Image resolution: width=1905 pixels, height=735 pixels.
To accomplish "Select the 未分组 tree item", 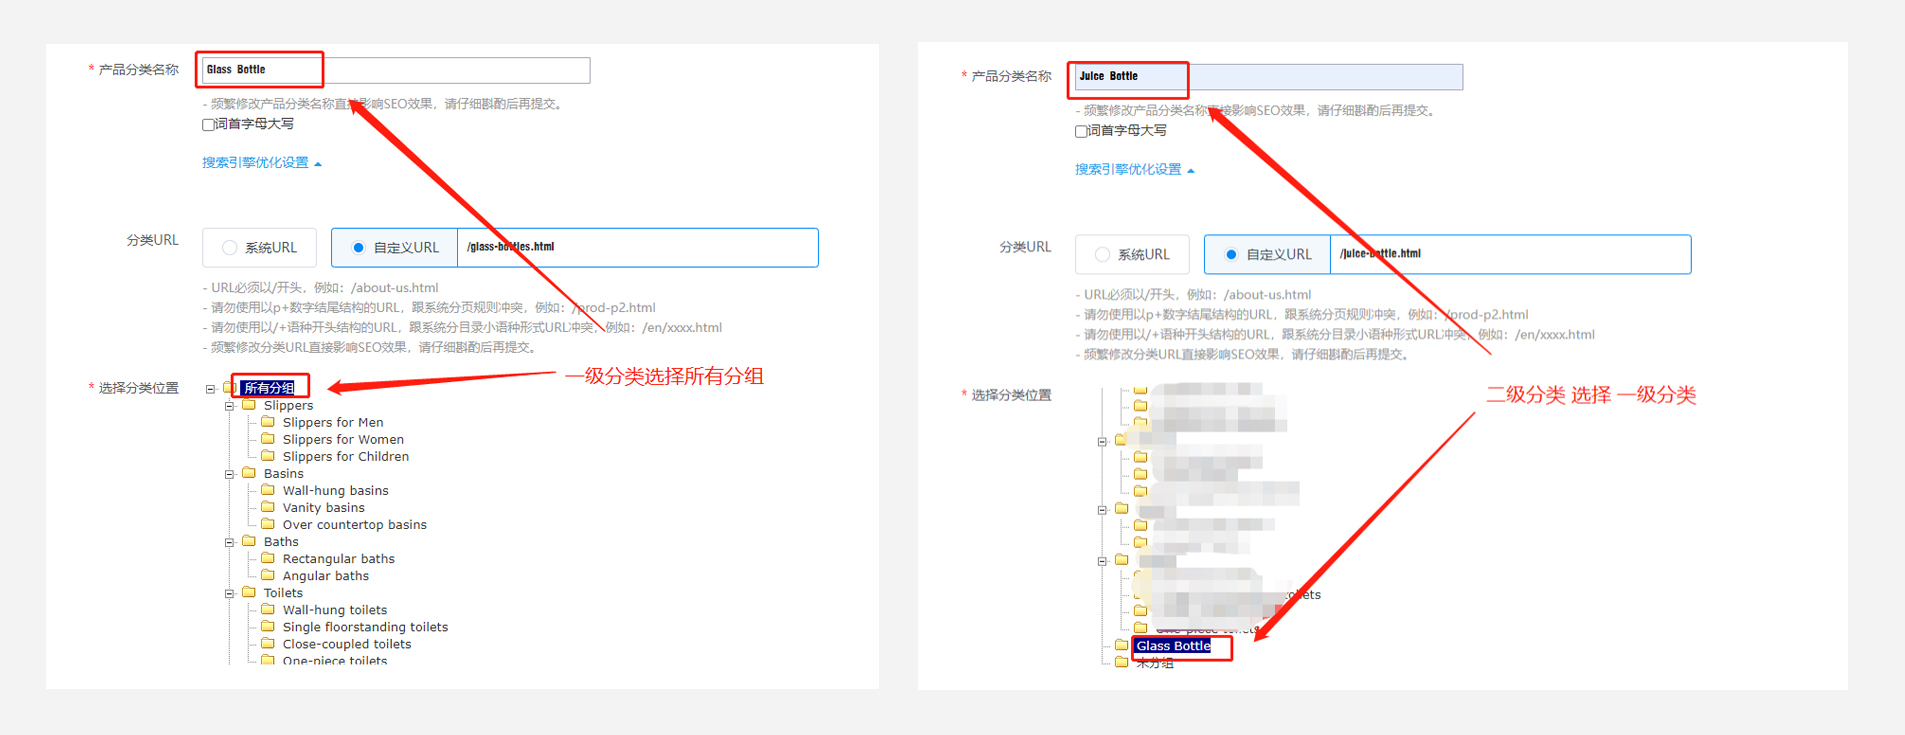I will tap(1154, 663).
